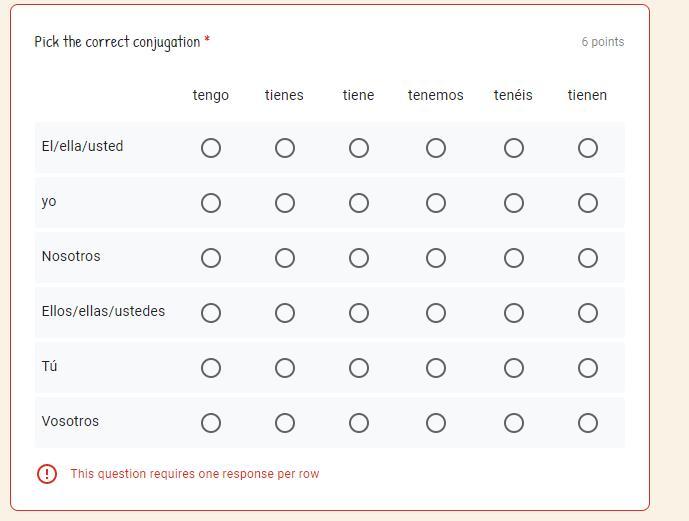
Task: Pick 'tenéis' for the Vosotros row
Action: click(514, 423)
